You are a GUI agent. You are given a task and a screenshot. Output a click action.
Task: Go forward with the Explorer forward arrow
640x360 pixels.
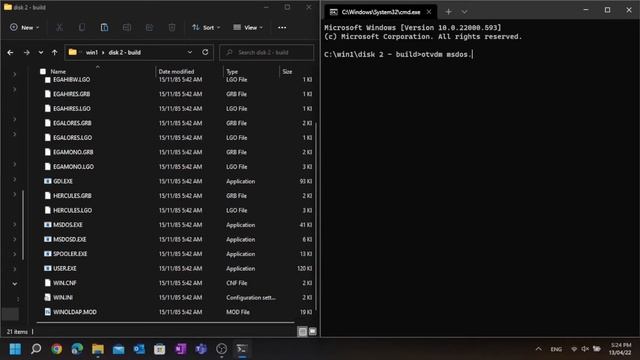[x=27, y=52]
